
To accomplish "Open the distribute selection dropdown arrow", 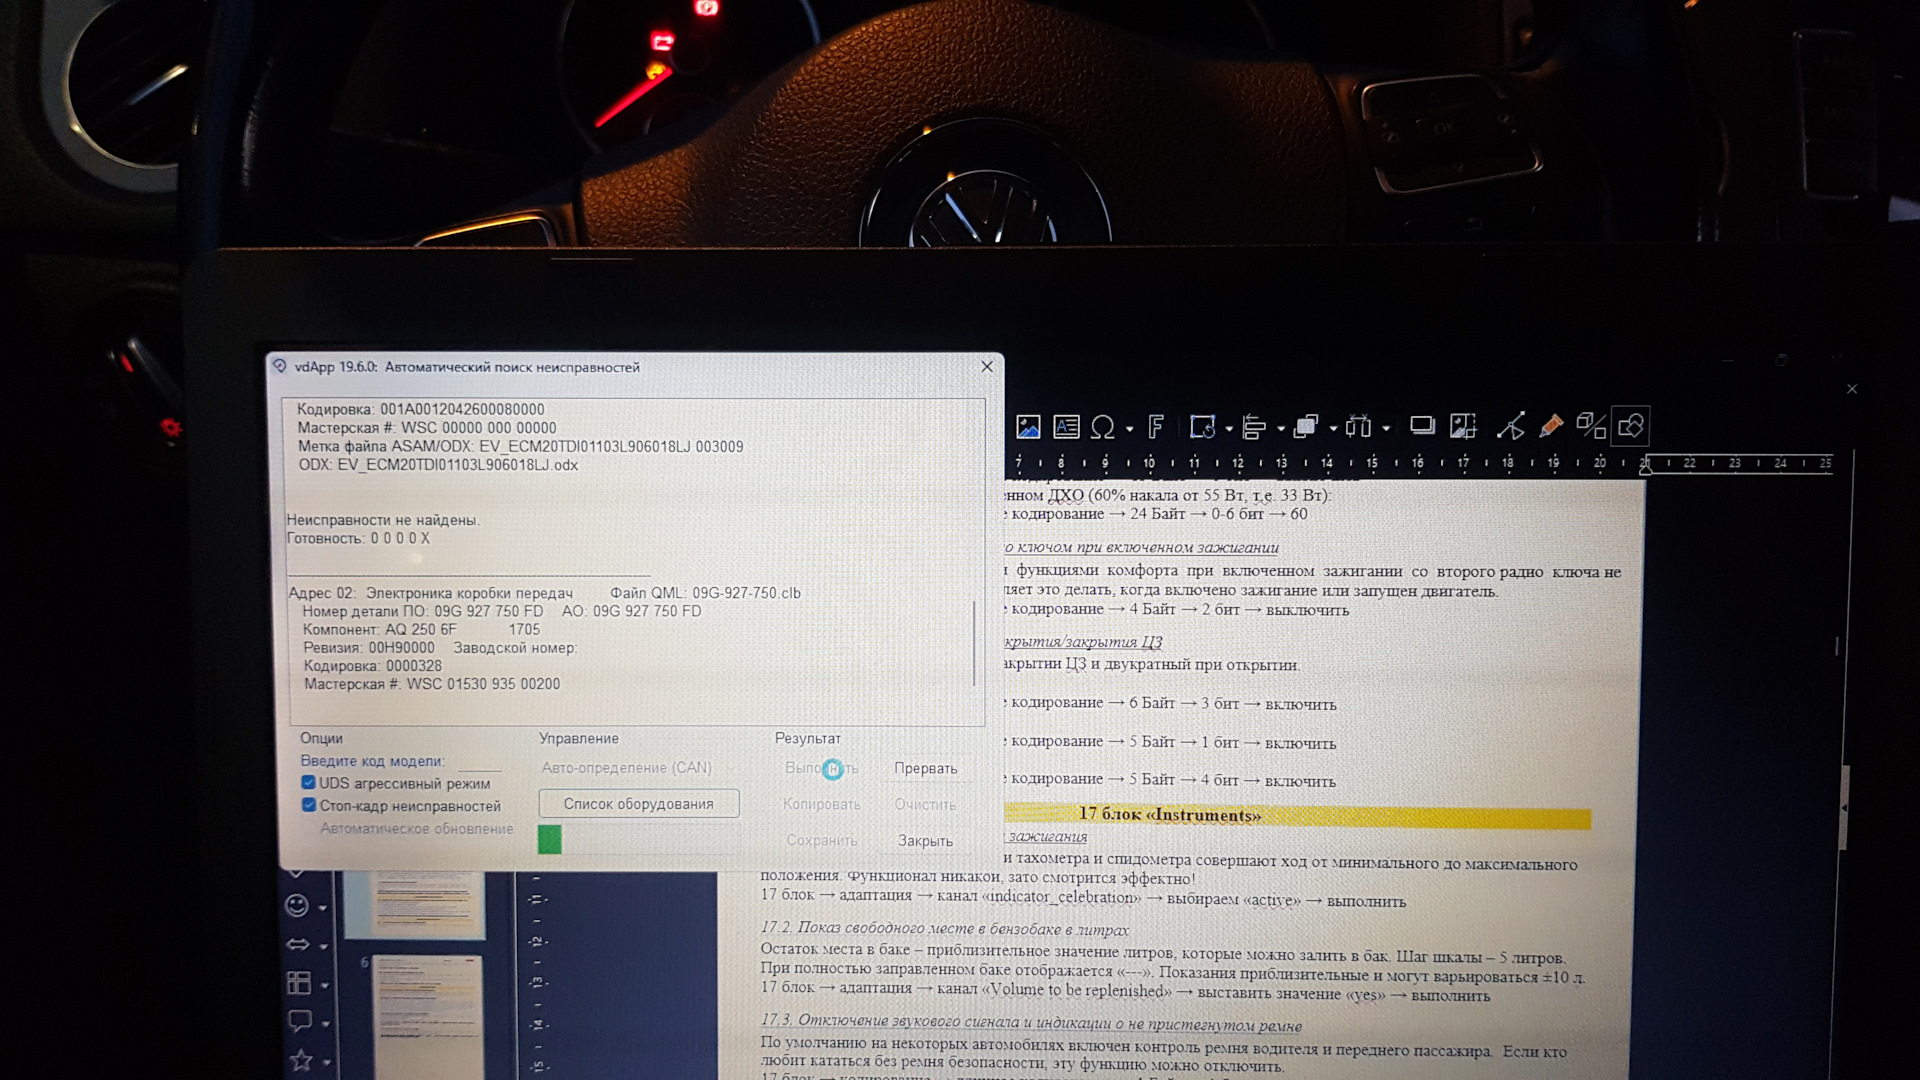I will click(x=1386, y=429).
